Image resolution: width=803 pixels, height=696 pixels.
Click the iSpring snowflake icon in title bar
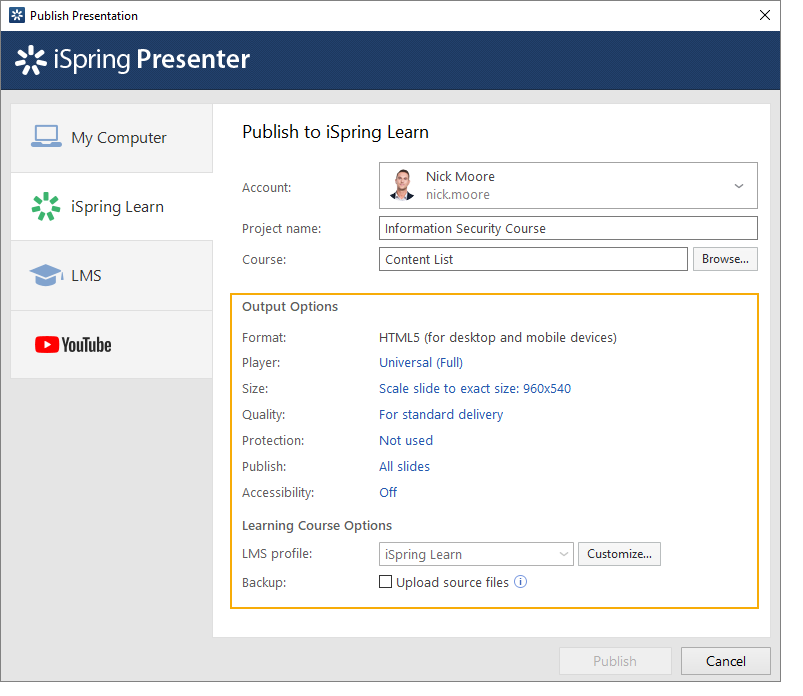17,15
